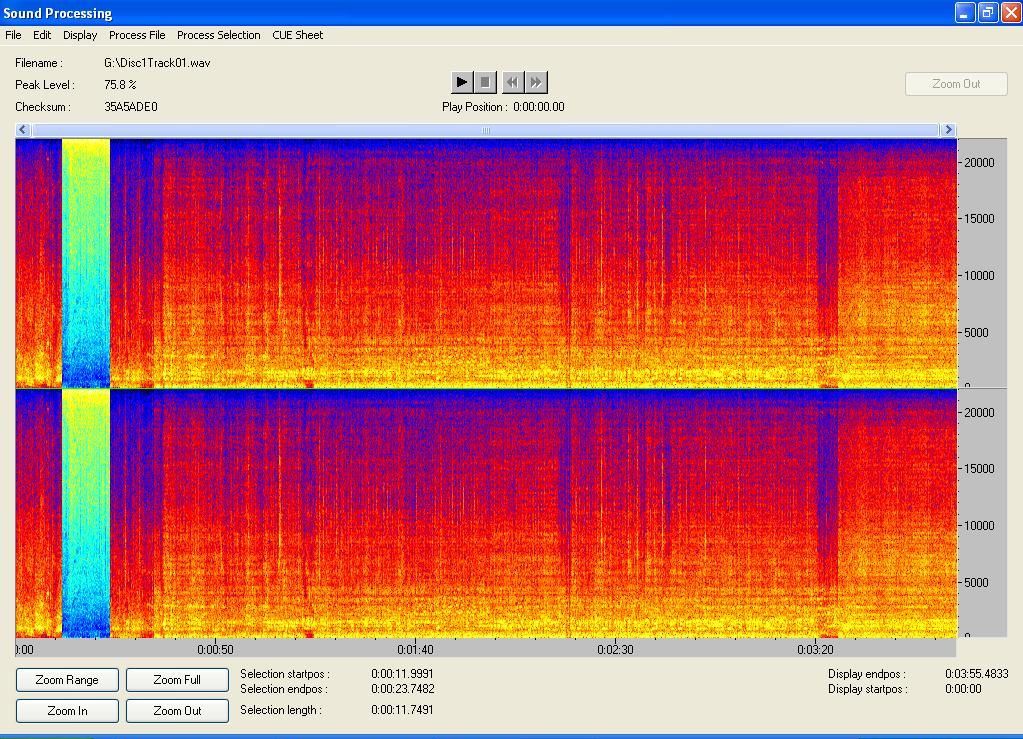Click the fast-forward button
1023x739 pixels.
(x=536, y=82)
